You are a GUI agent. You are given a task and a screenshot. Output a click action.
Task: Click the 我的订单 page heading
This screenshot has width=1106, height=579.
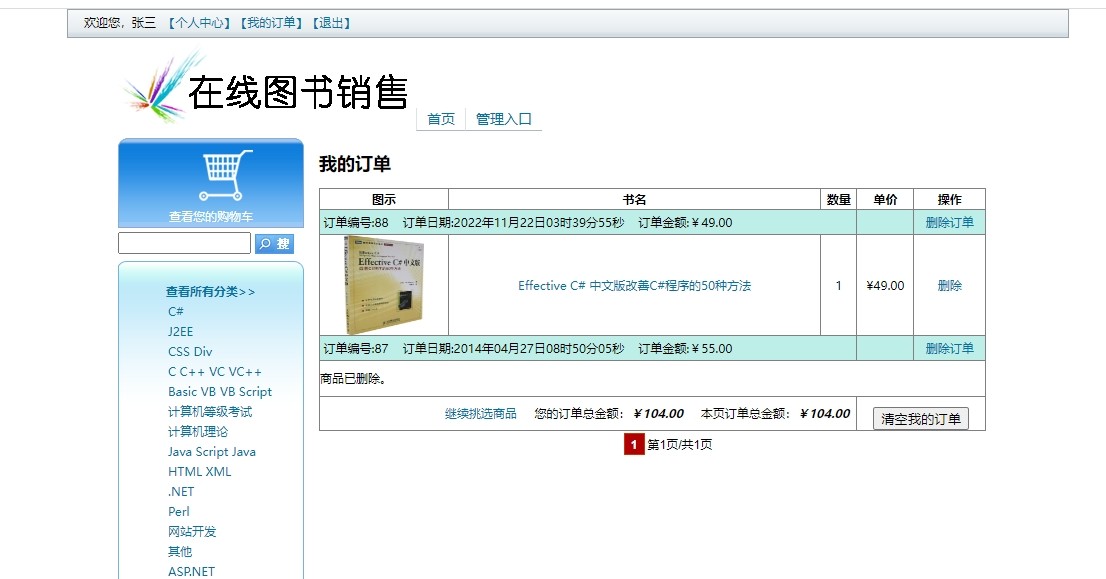coord(355,164)
